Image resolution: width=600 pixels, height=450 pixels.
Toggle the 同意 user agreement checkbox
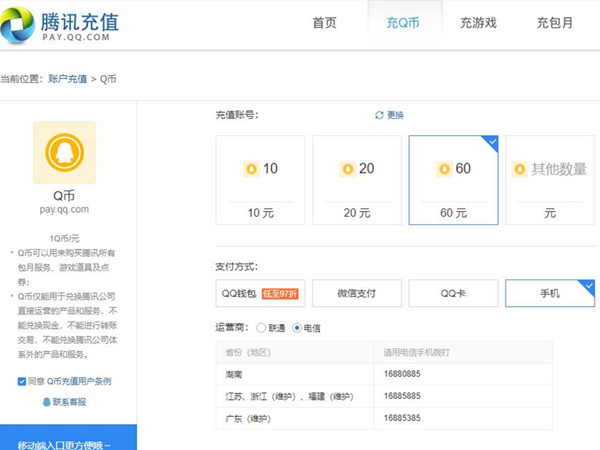22,381
